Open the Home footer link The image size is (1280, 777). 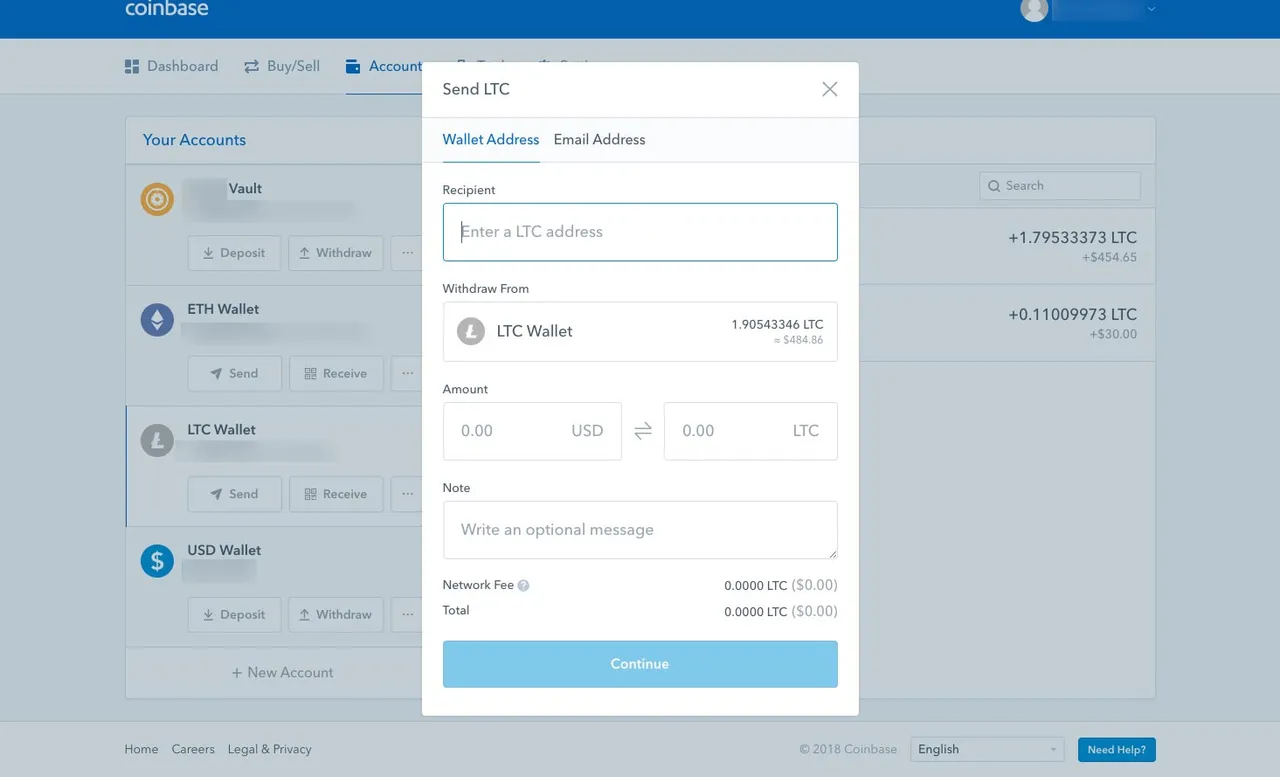point(141,749)
